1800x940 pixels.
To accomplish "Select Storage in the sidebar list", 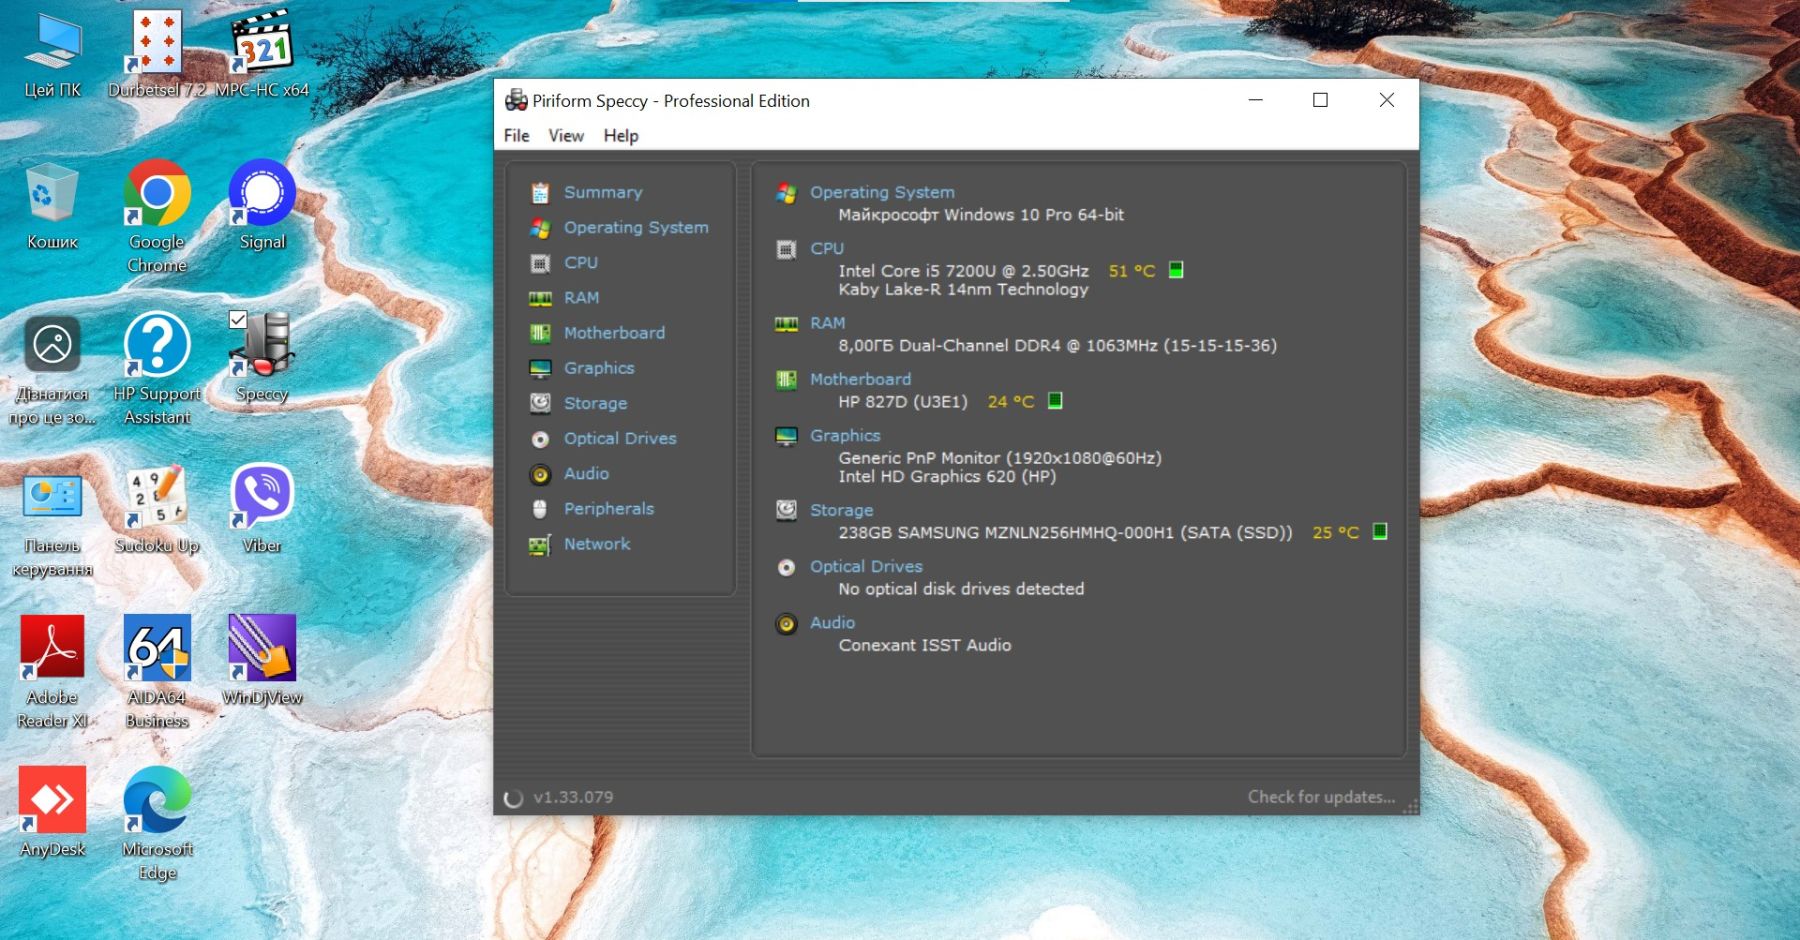I will pos(595,403).
